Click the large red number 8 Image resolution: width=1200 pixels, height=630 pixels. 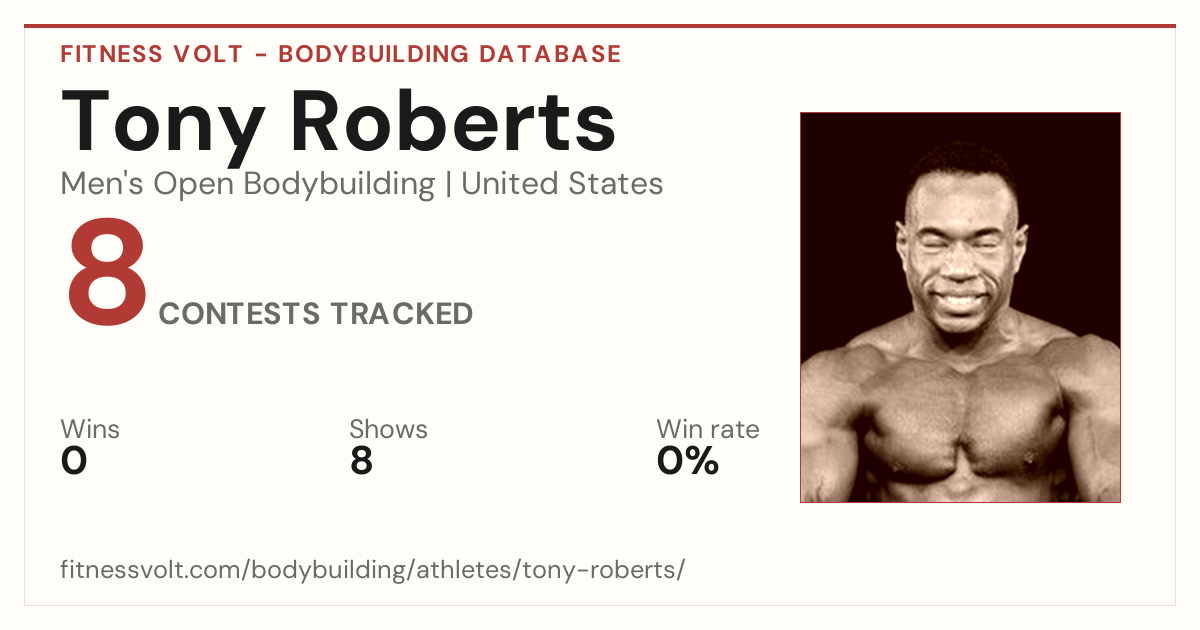point(107,277)
